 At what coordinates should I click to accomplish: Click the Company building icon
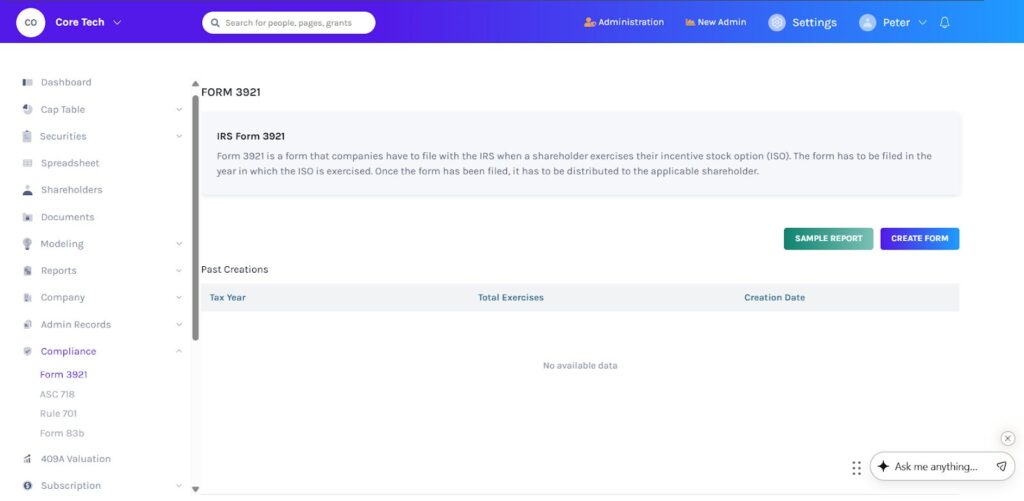pos(27,297)
